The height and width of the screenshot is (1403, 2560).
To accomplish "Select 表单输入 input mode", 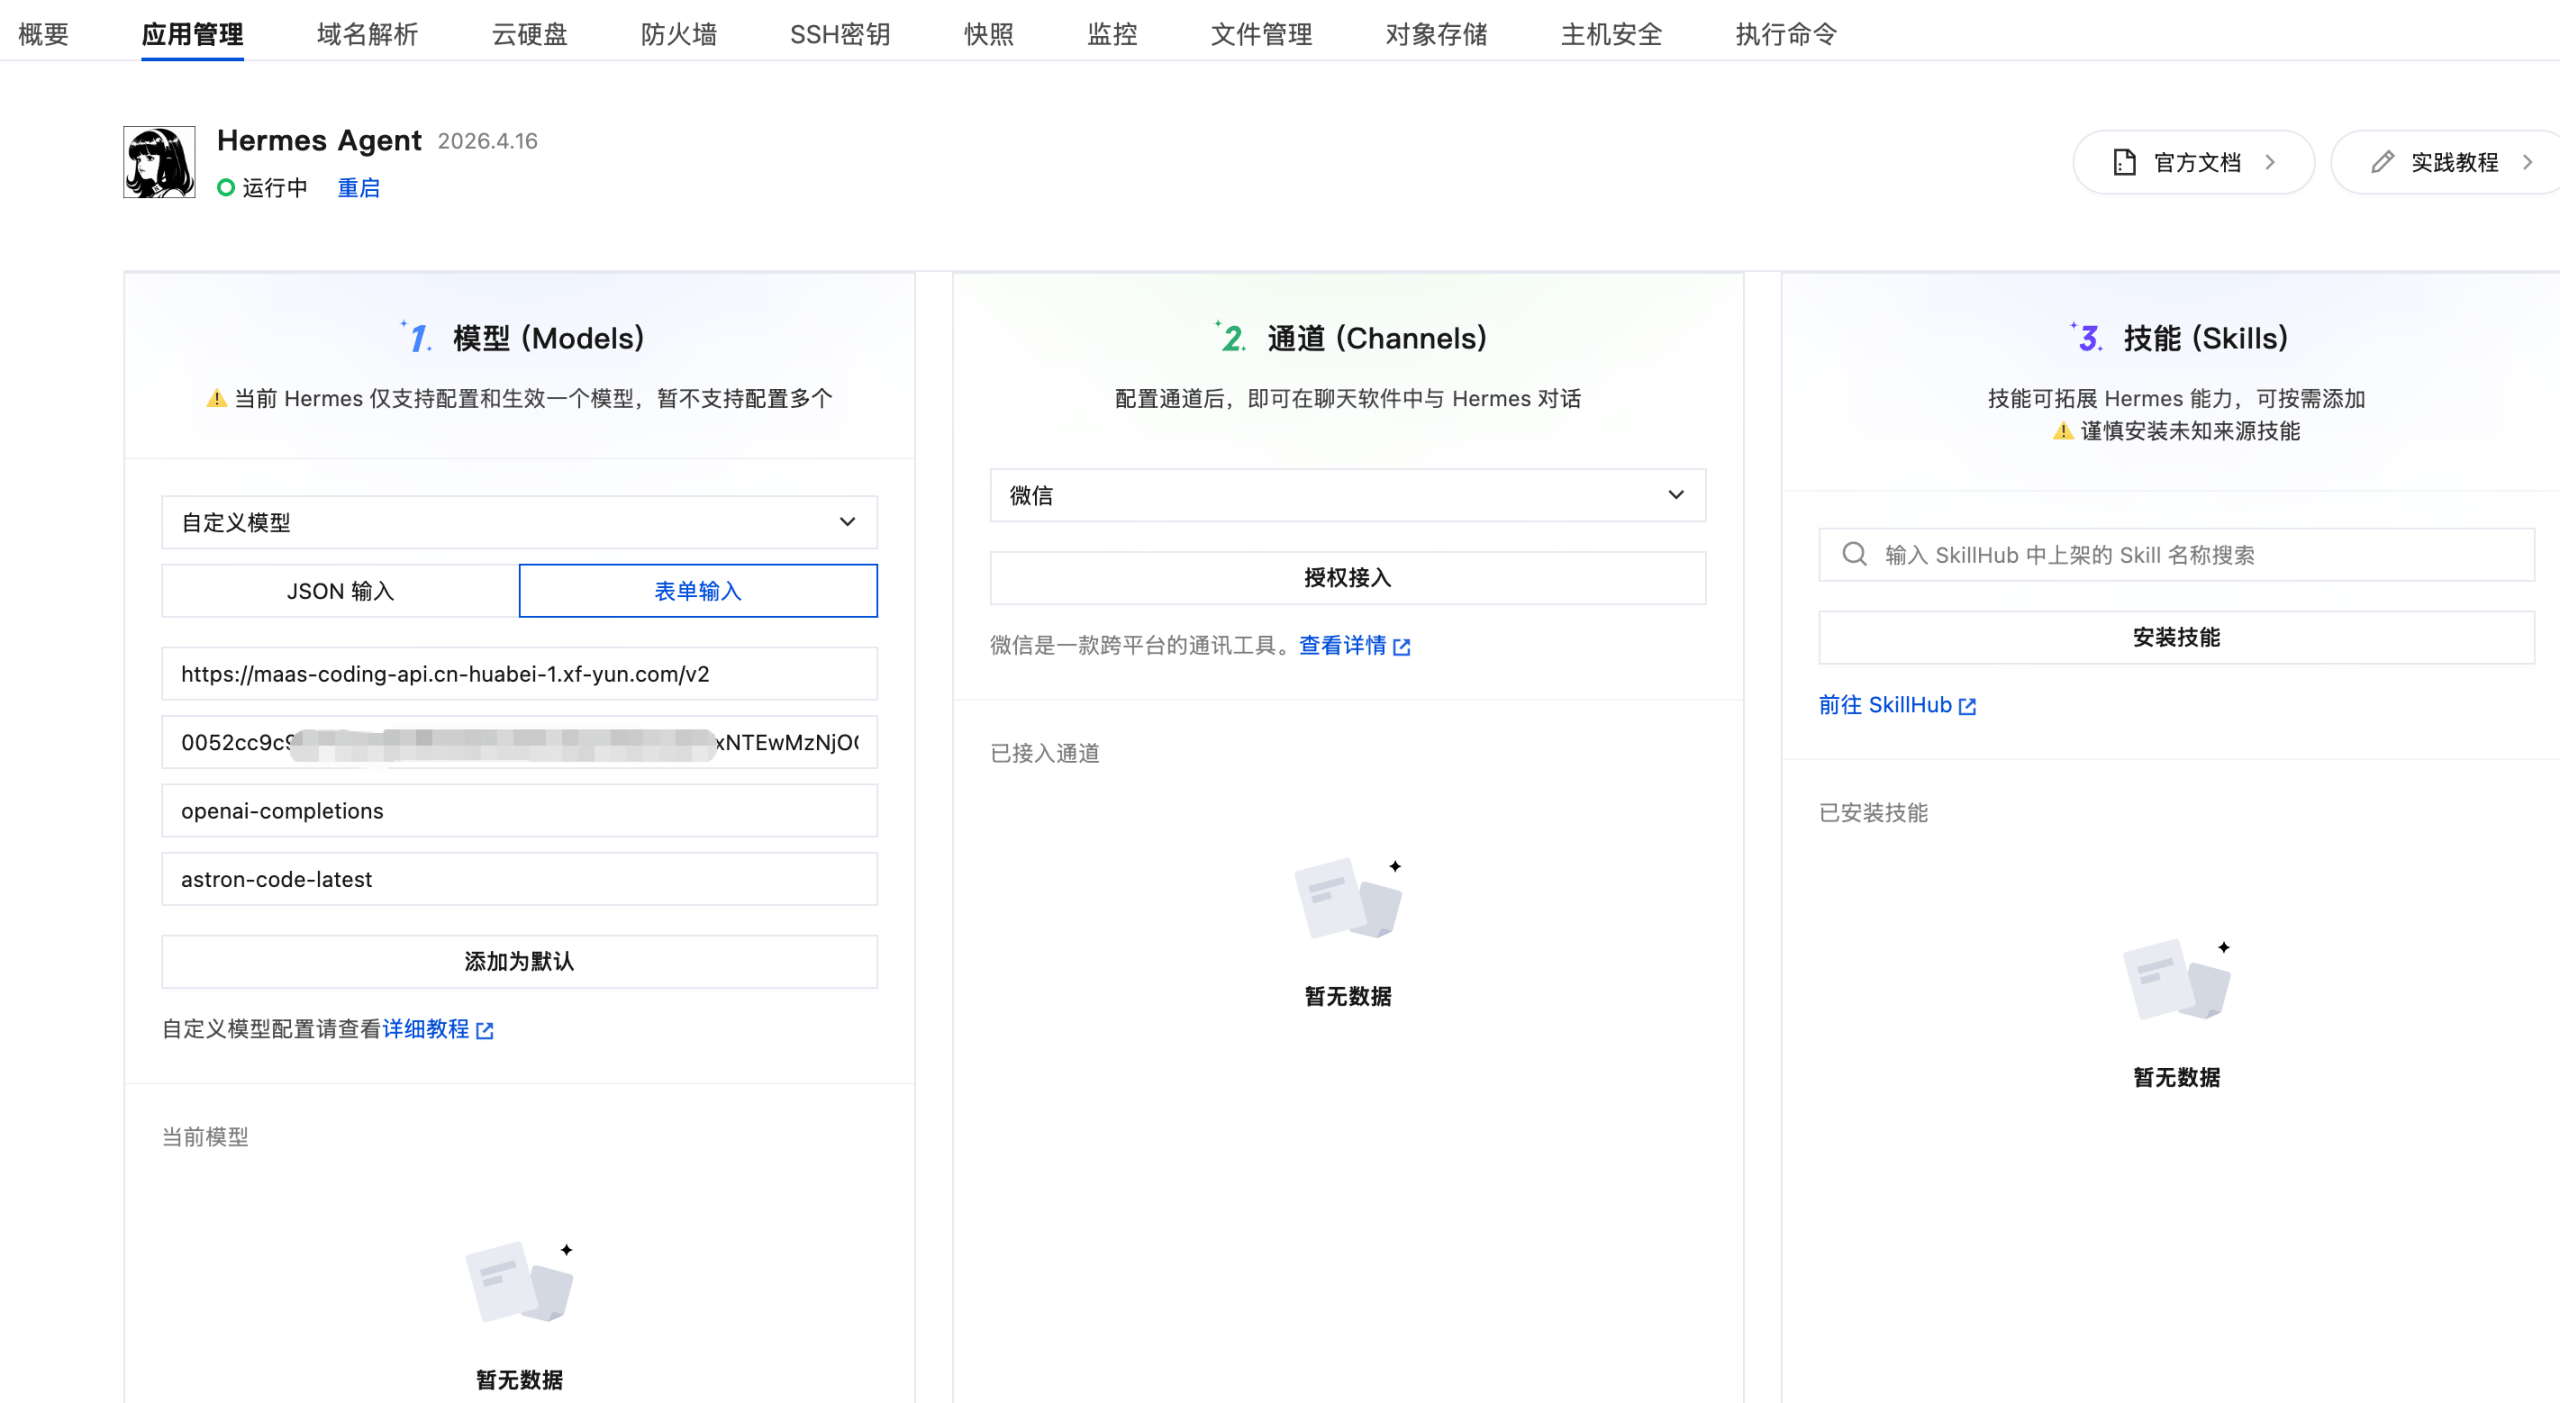I will pyautogui.click(x=697, y=591).
